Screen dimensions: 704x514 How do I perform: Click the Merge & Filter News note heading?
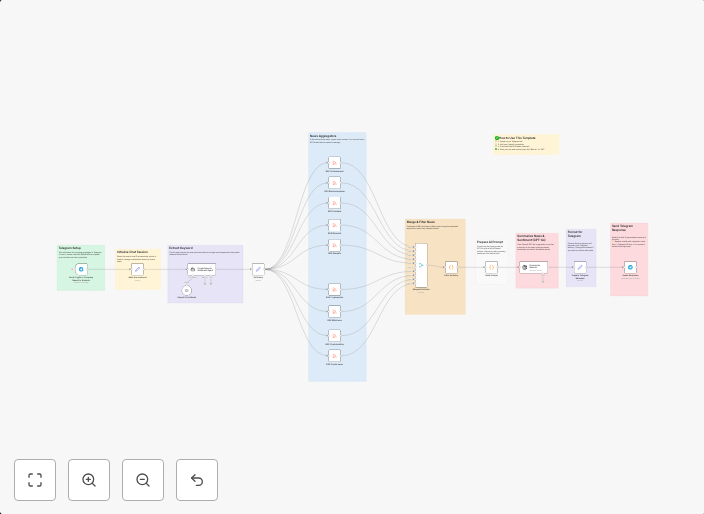(x=420, y=222)
